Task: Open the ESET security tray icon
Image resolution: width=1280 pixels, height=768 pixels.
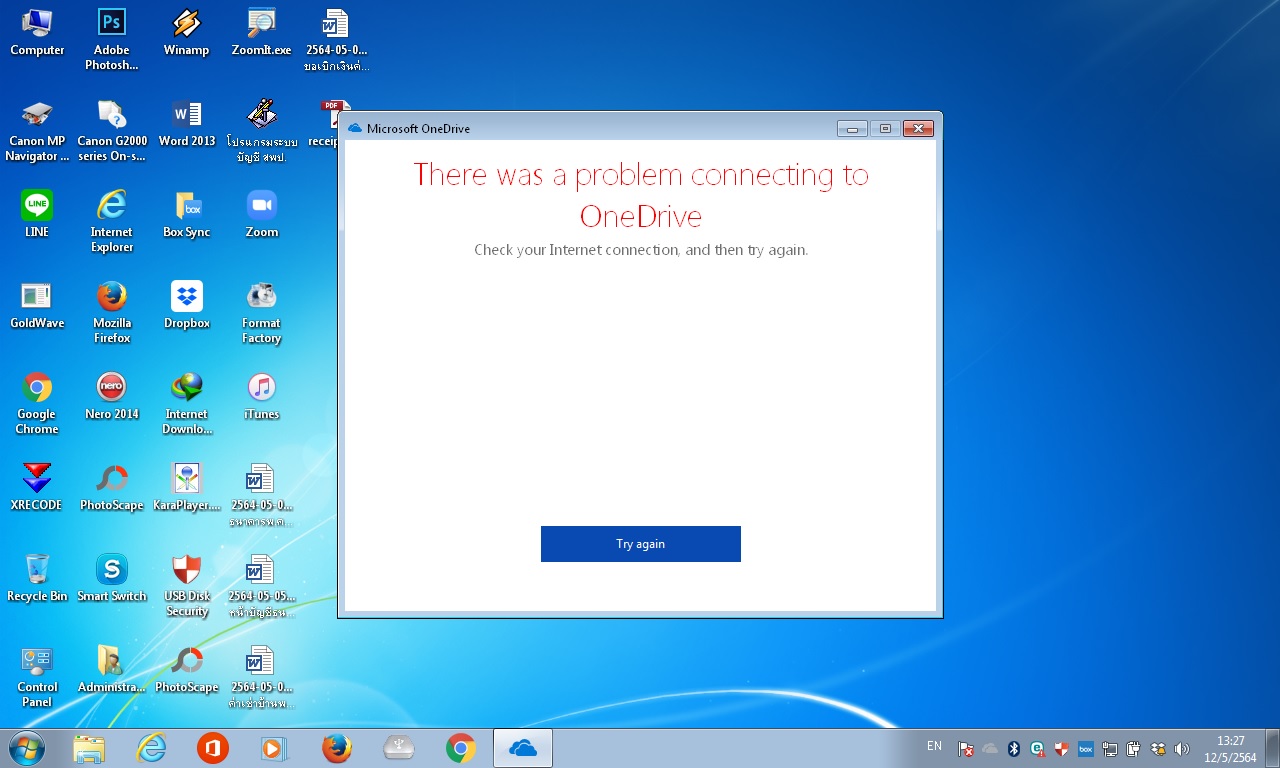Action: click(x=1038, y=749)
